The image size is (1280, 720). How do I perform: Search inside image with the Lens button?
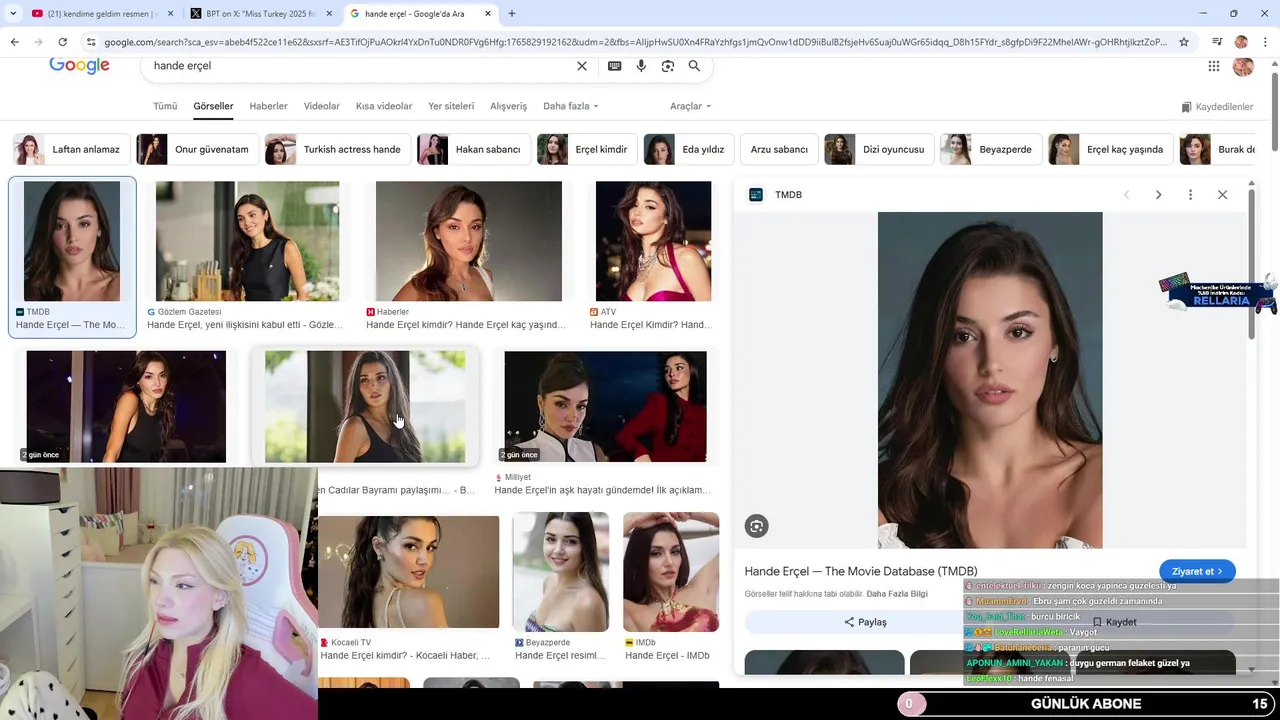tap(757, 526)
